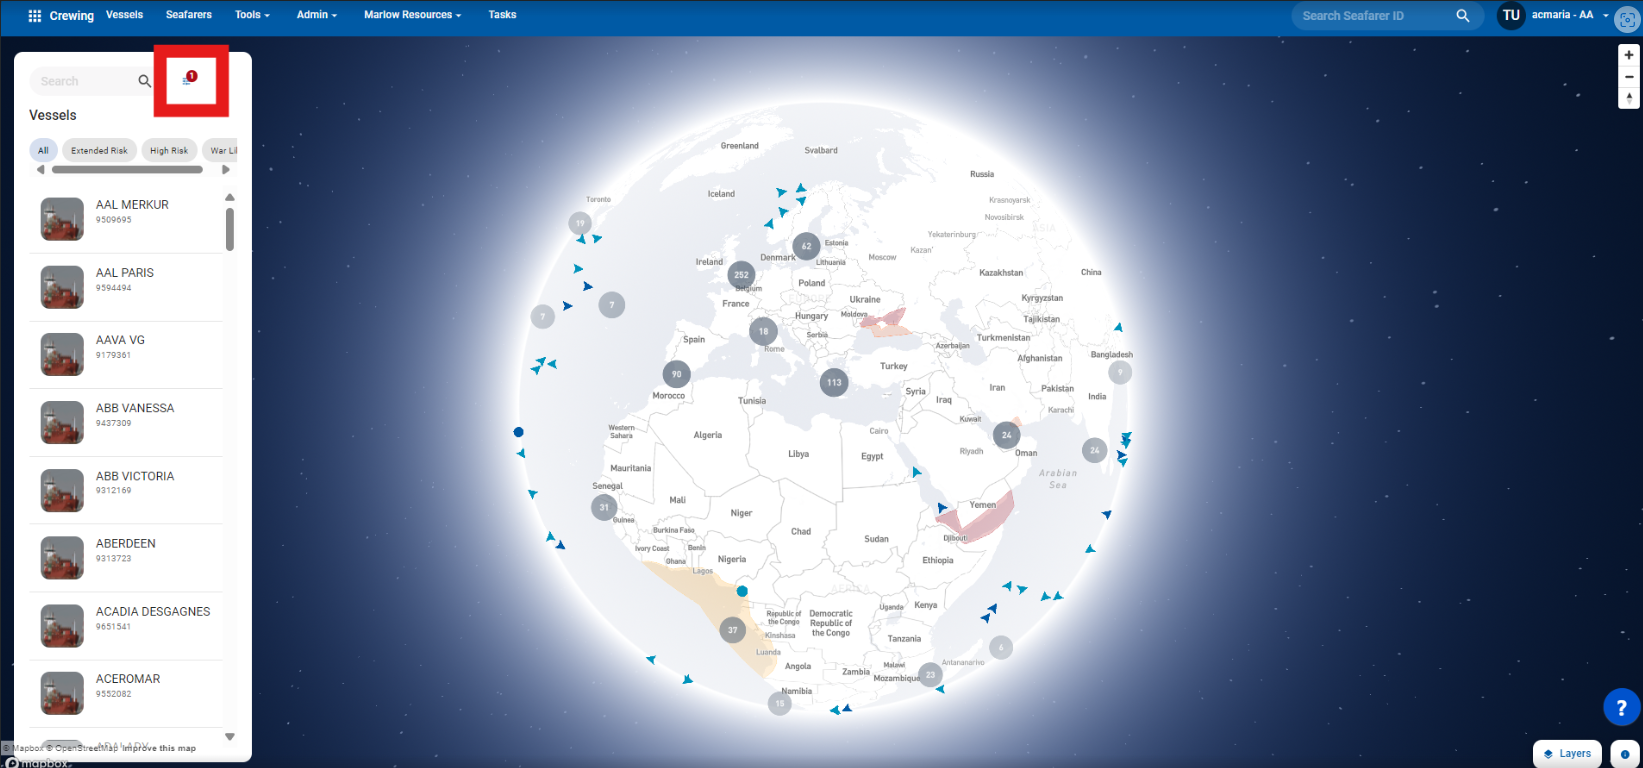Select the 62 vessel cluster near Estonia
Image resolution: width=1643 pixels, height=768 pixels.
tap(807, 246)
